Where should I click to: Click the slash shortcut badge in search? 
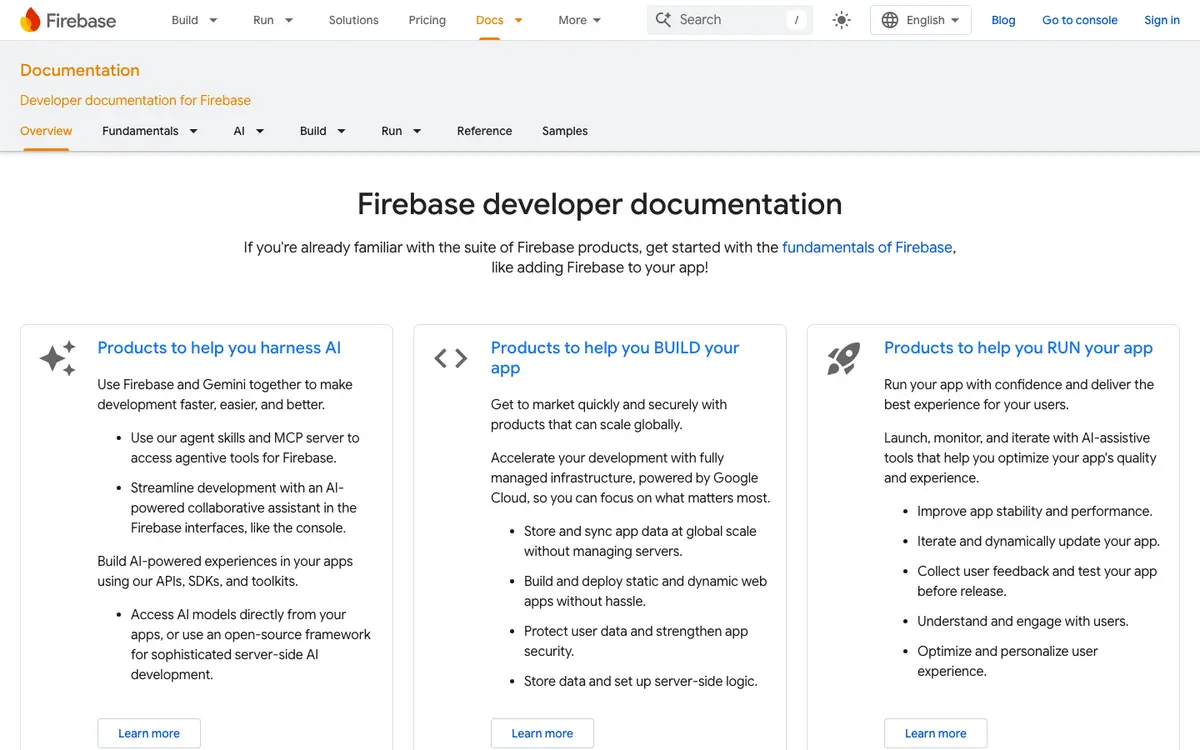coord(796,20)
